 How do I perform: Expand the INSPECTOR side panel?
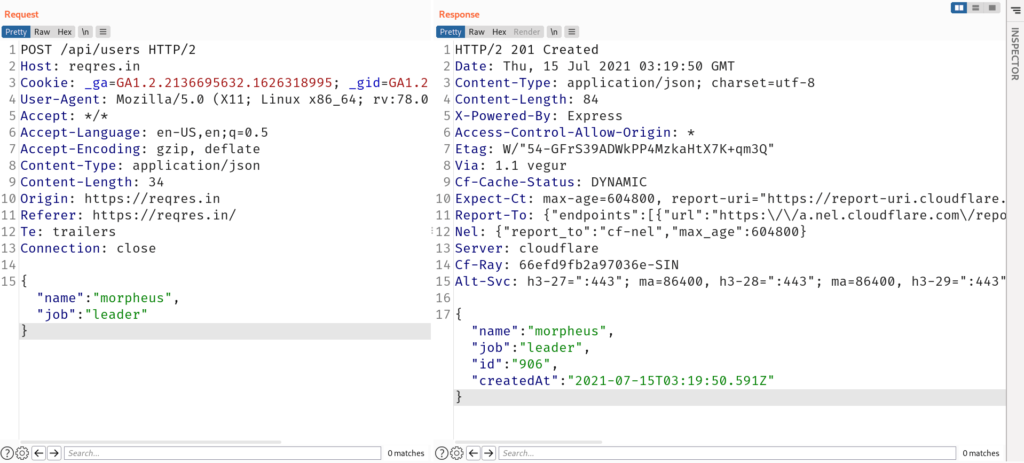pyautogui.click(x=1015, y=54)
